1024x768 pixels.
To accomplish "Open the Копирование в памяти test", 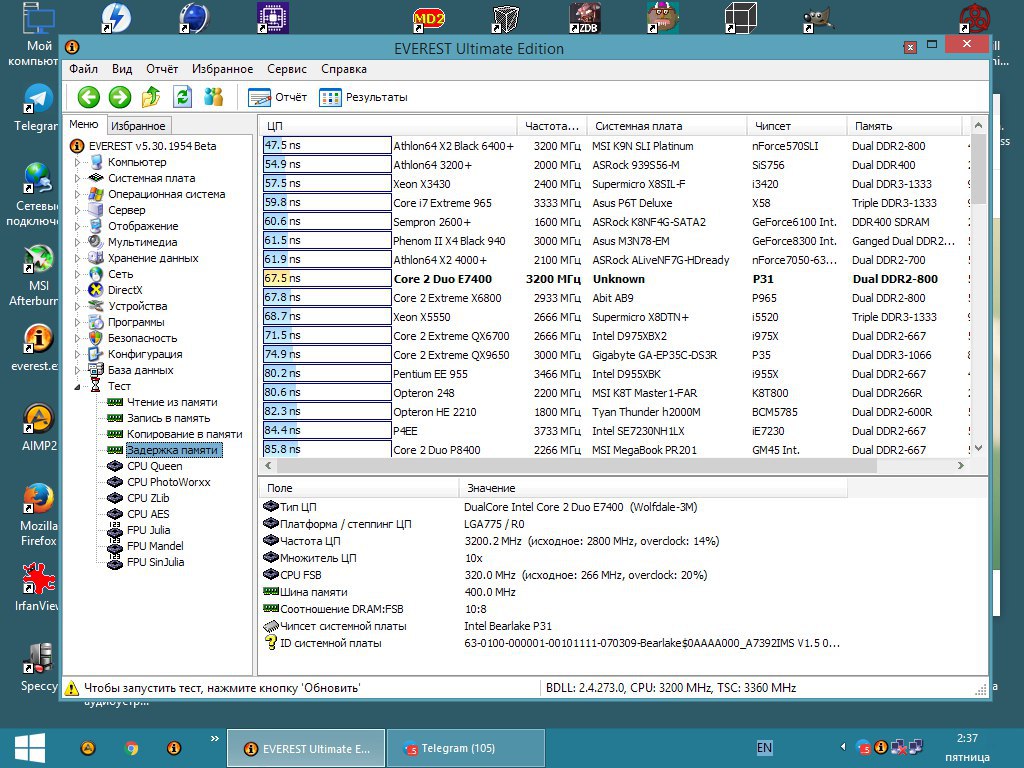I will pyautogui.click(x=184, y=434).
